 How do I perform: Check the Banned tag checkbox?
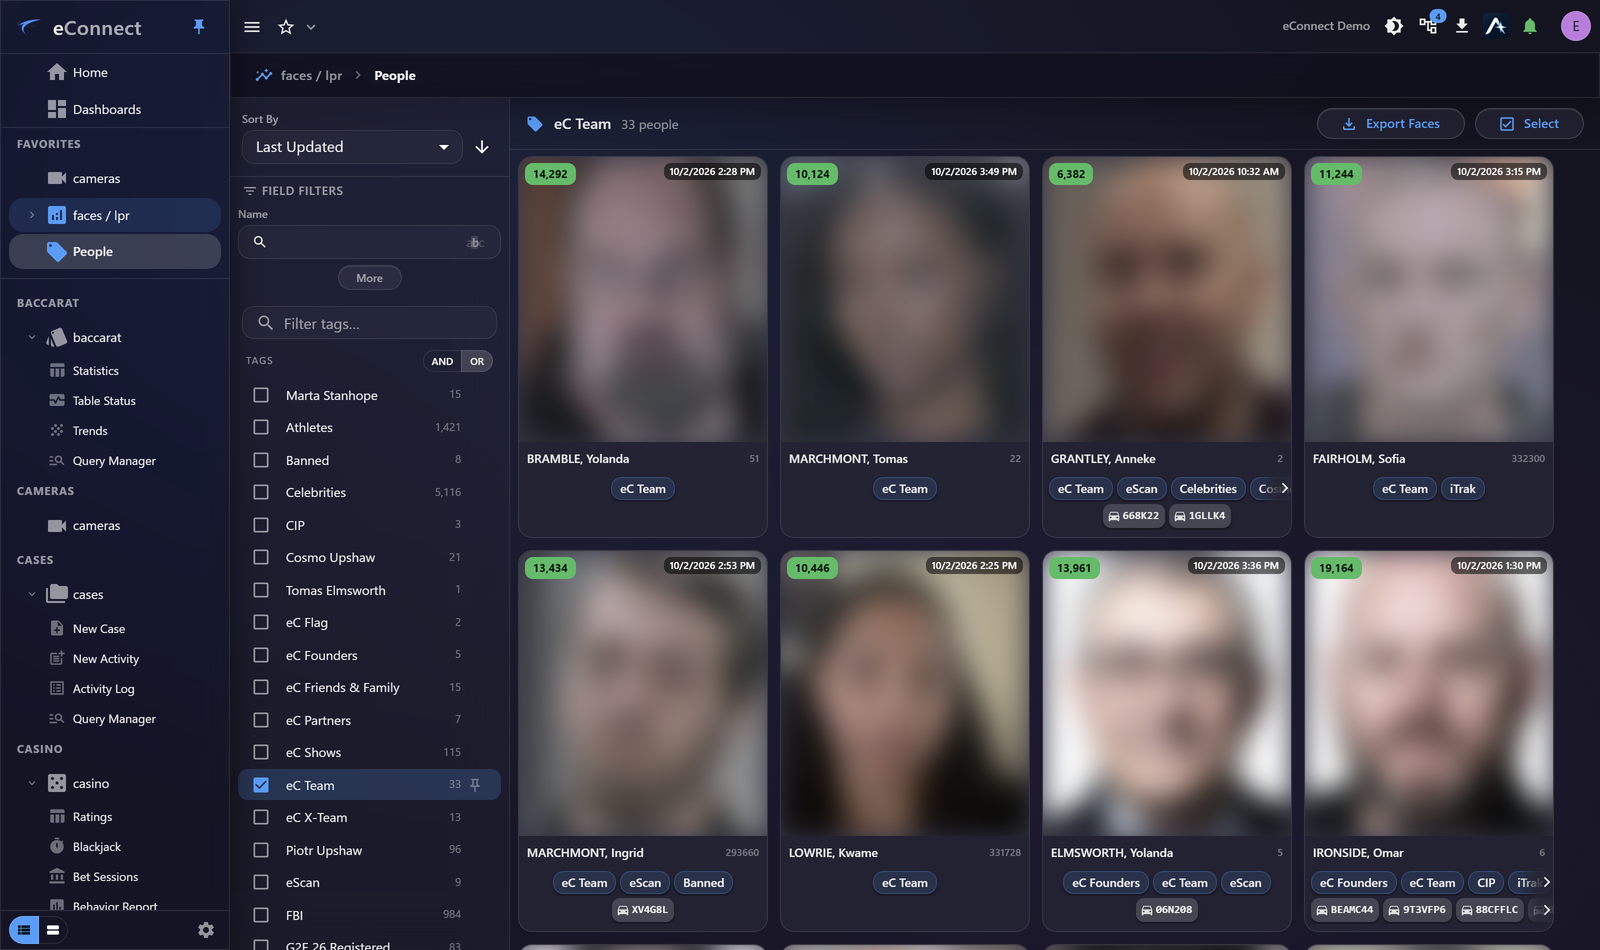[261, 460]
